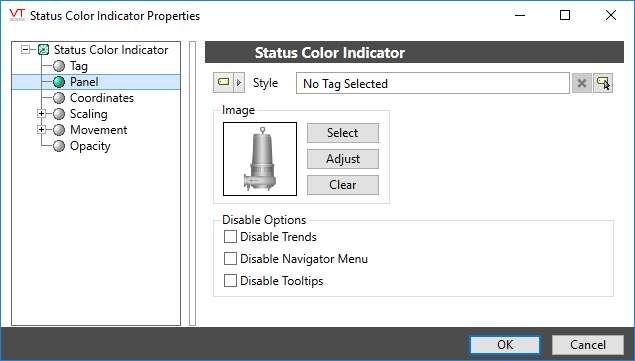Click the green Panel node indicator

tap(59, 82)
